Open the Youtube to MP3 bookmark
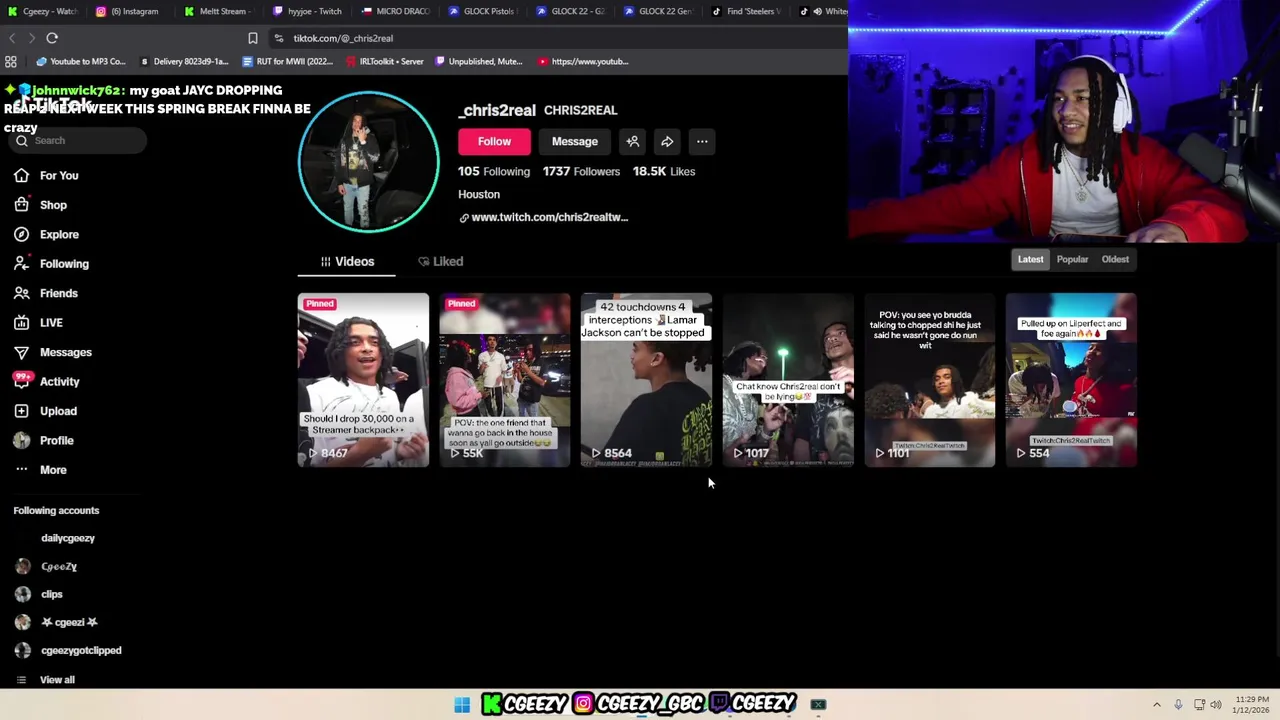Image resolution: width=1280 pixels, height=720 pixels. pyautogui.click(x=81, y=62)
